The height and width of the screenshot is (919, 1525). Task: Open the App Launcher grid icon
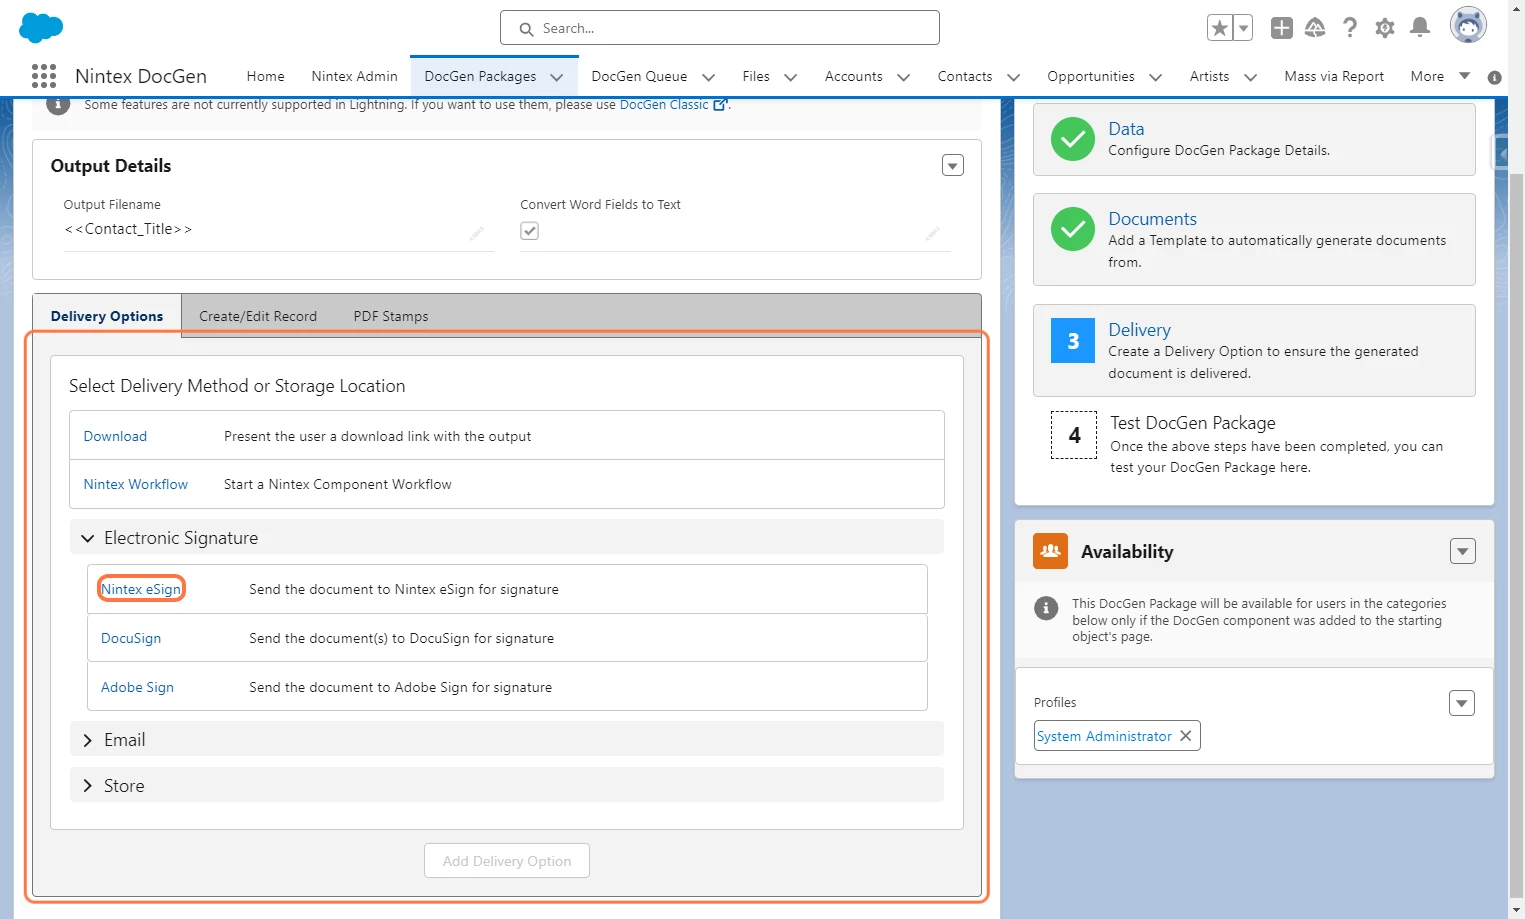pos(44,76)
